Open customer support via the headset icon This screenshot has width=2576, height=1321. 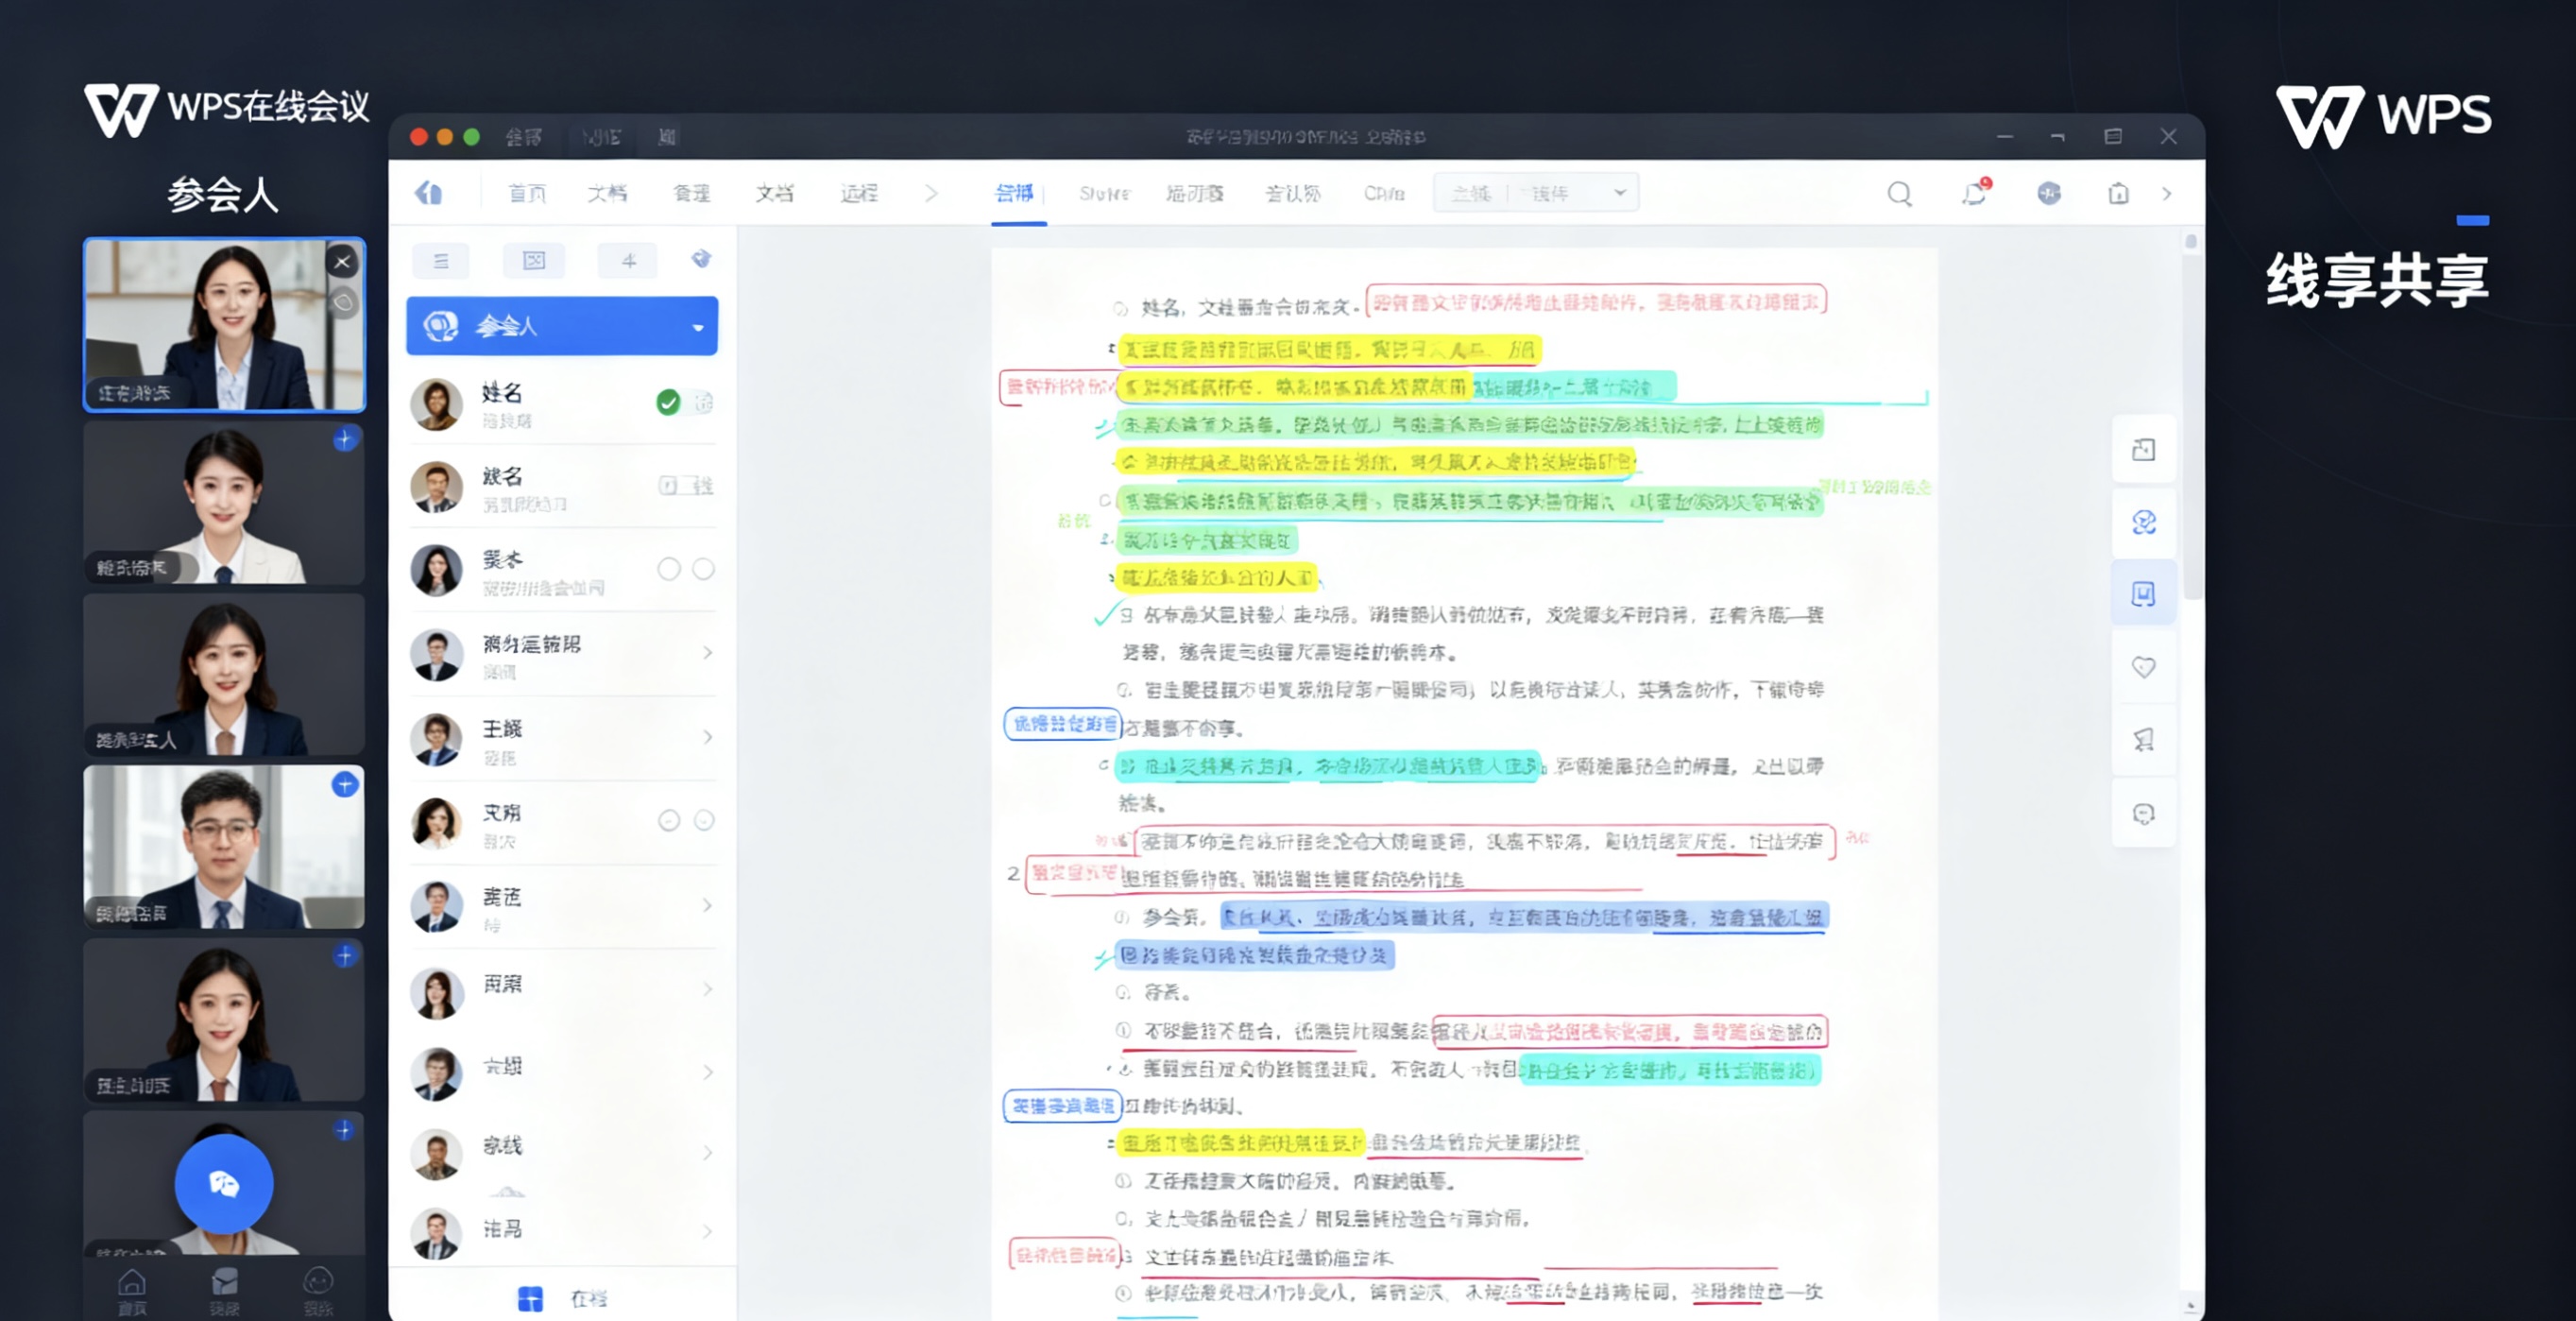click(x=2143, y=813)
